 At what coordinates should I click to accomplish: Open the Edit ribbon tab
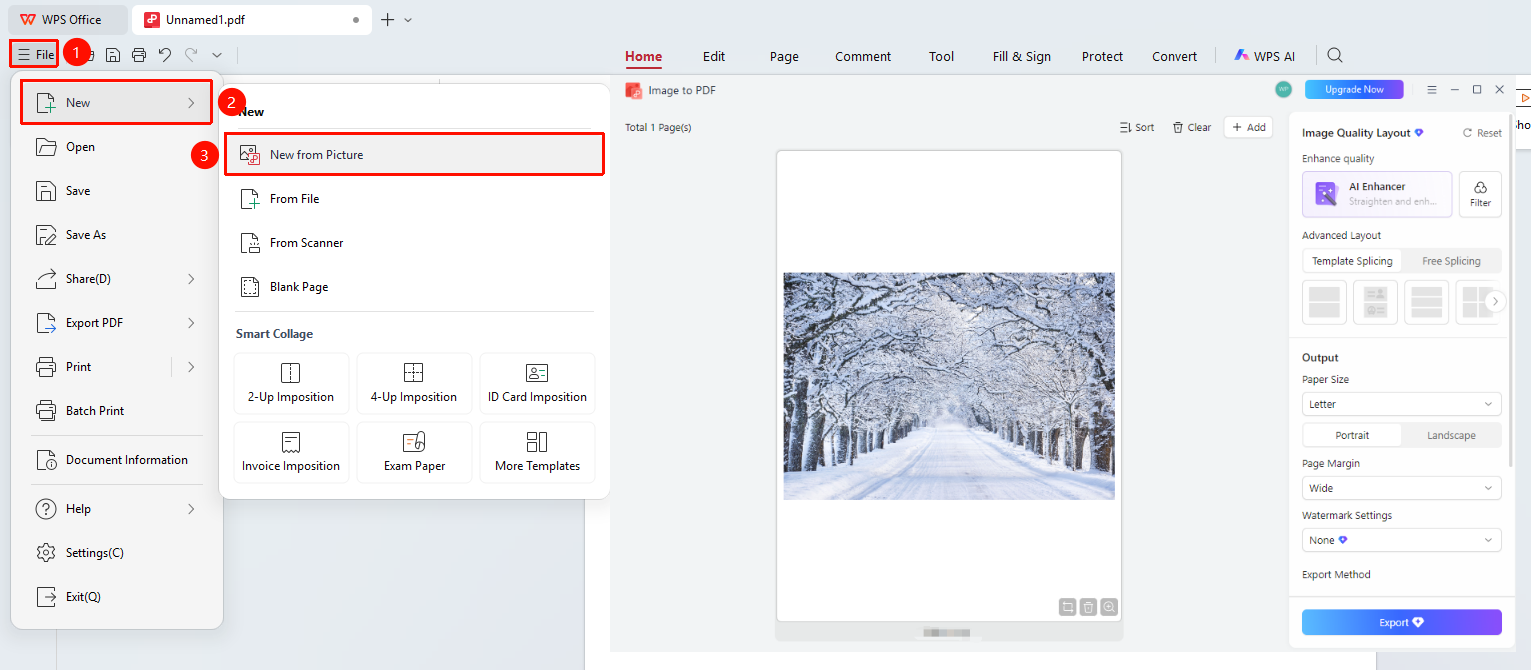(x=714, y=57)
